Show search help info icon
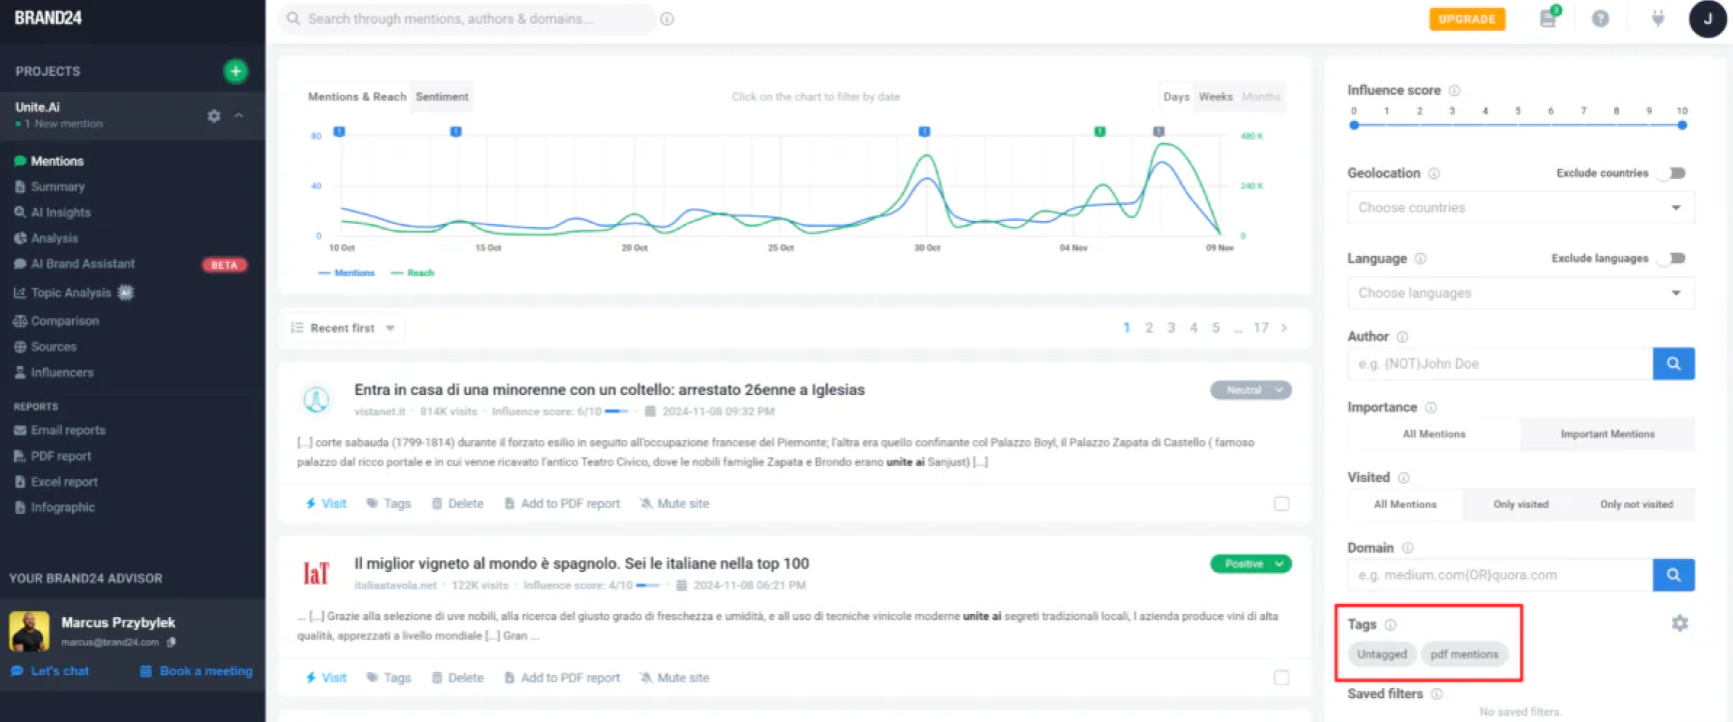 tap(667, 19)
